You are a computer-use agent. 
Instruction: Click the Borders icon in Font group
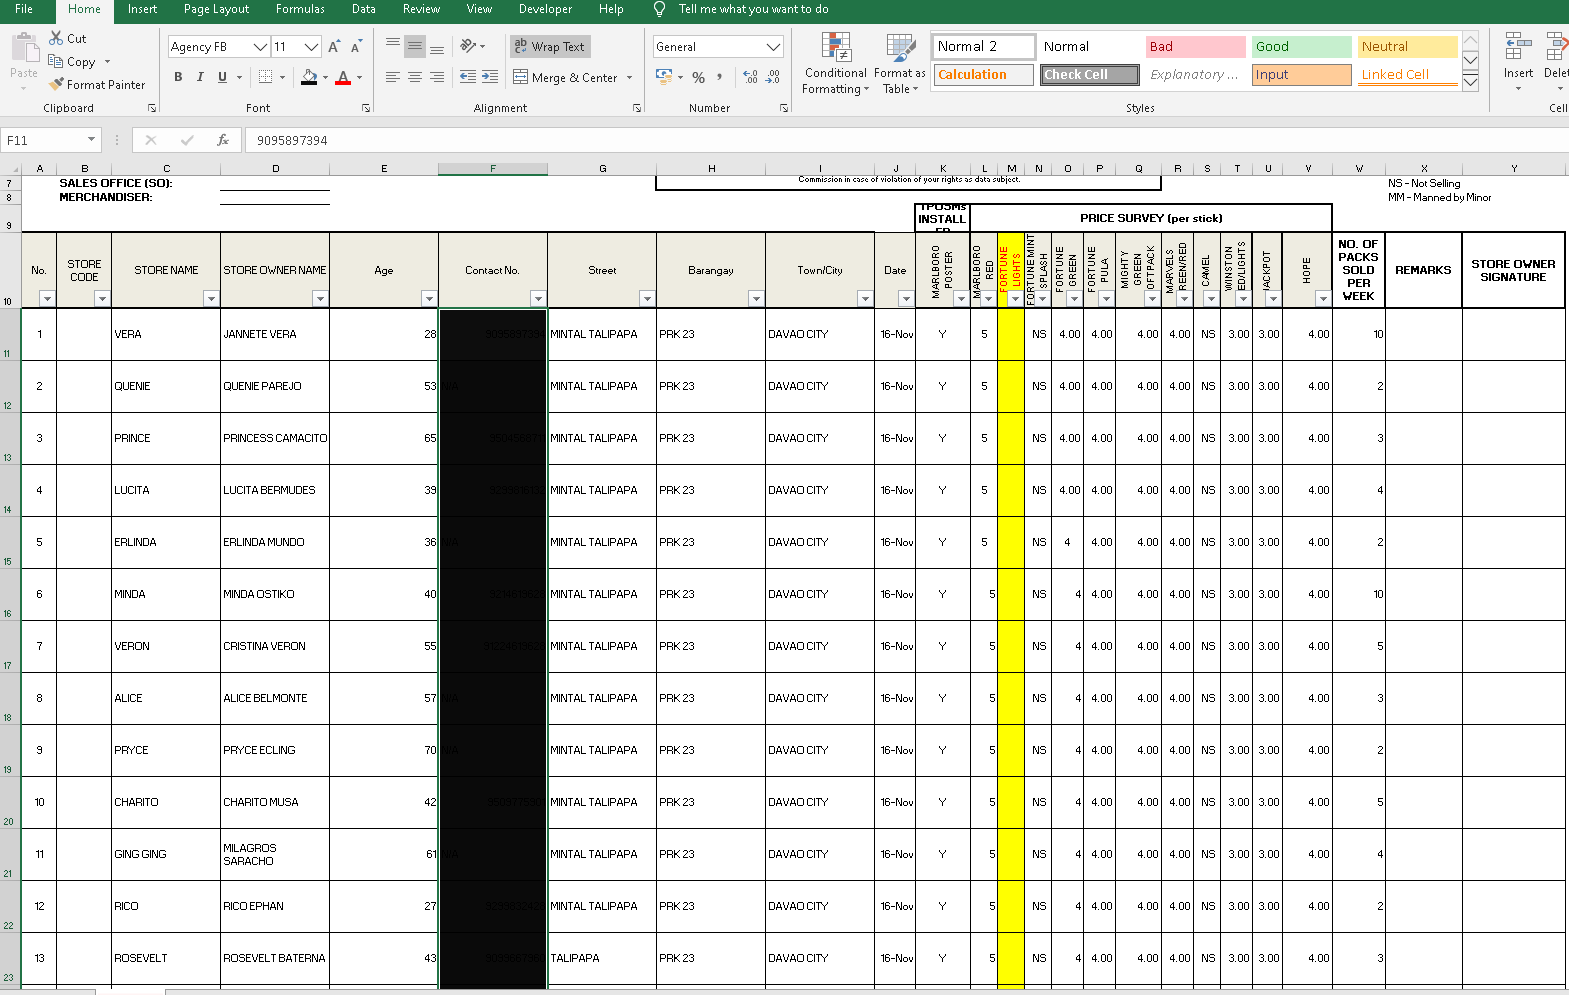(x=265, y=77)
